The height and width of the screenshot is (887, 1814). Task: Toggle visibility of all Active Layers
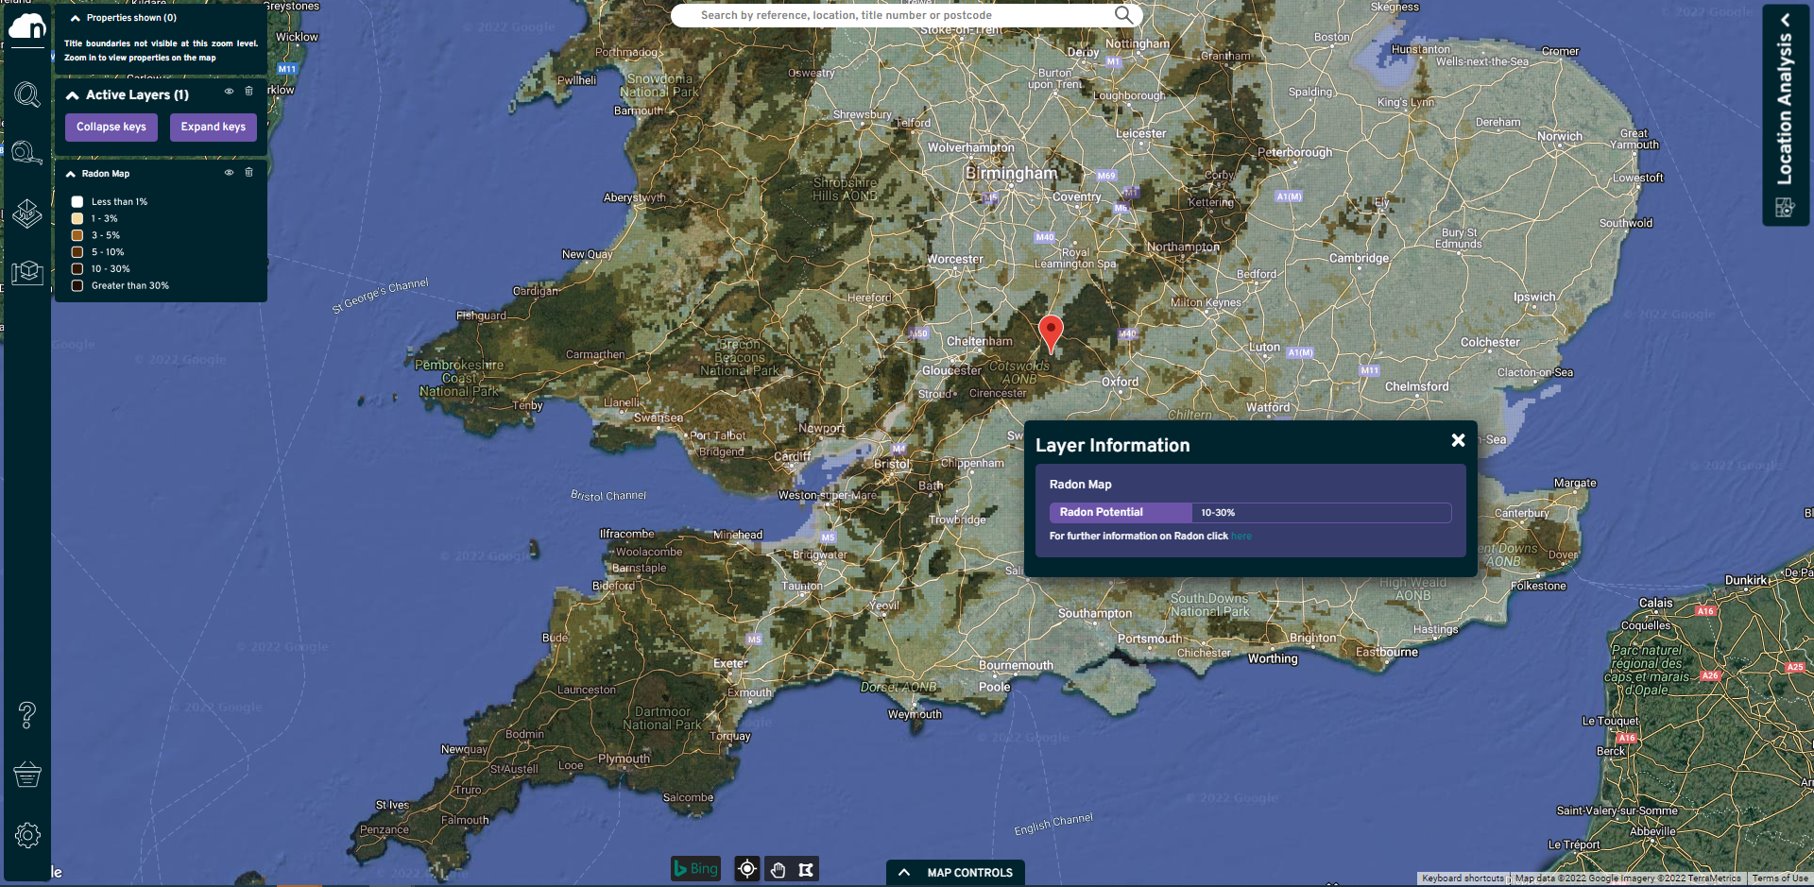click(229, 91)
